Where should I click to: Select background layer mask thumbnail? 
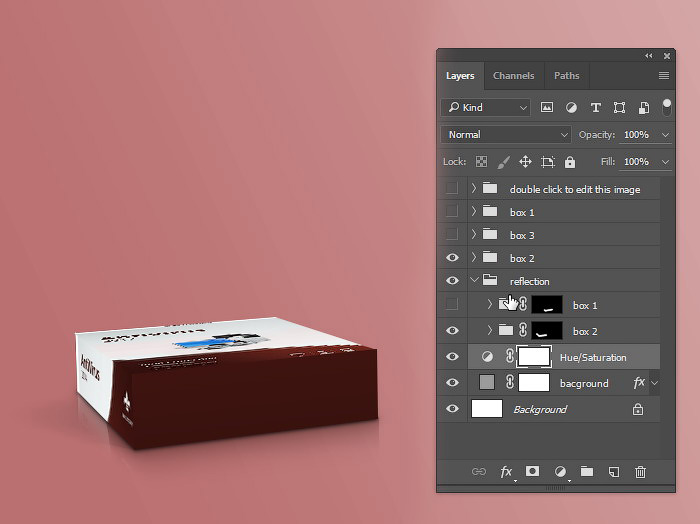[x=534, y=383]
